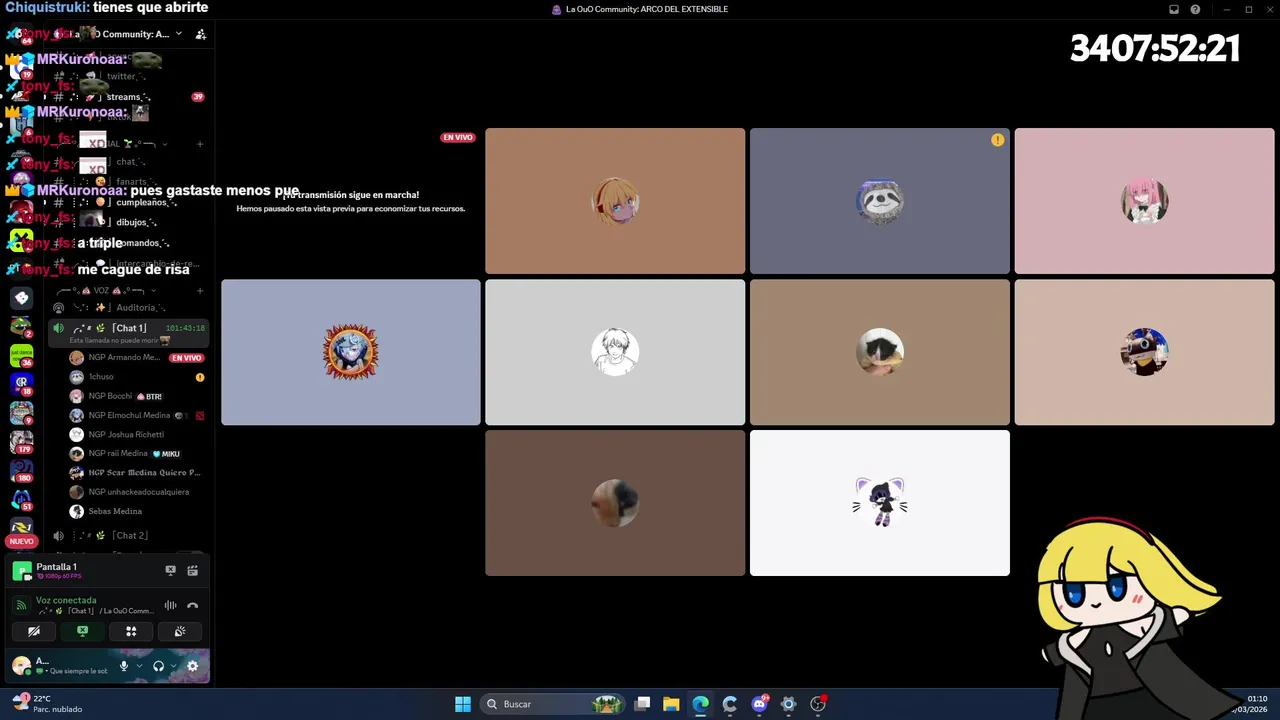Open the microphone input options arrow

click(139, 666)
